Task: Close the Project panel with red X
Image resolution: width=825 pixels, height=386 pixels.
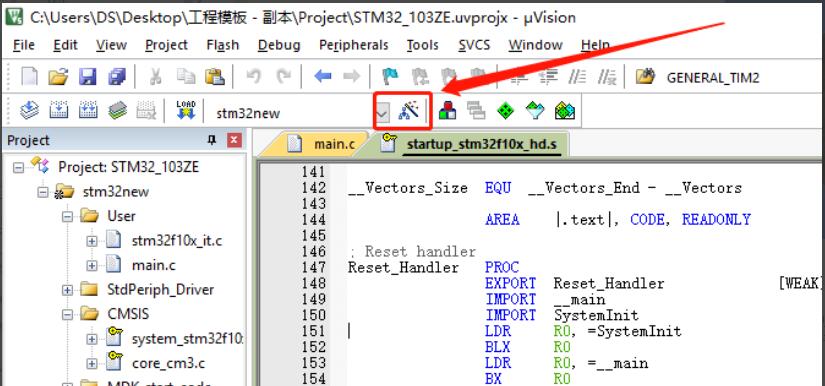Action: (x=234, y=140)
